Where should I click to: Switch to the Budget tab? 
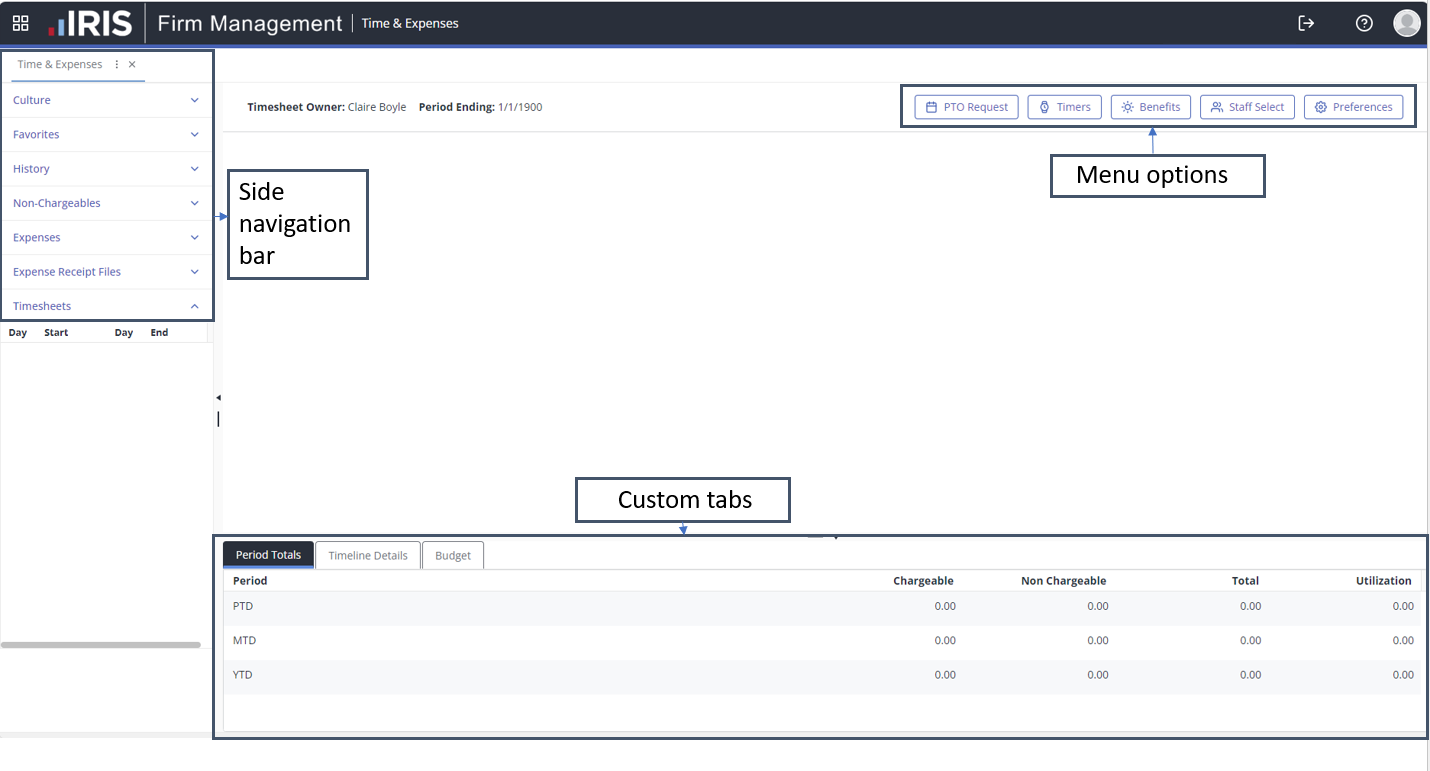click(453, 556)
